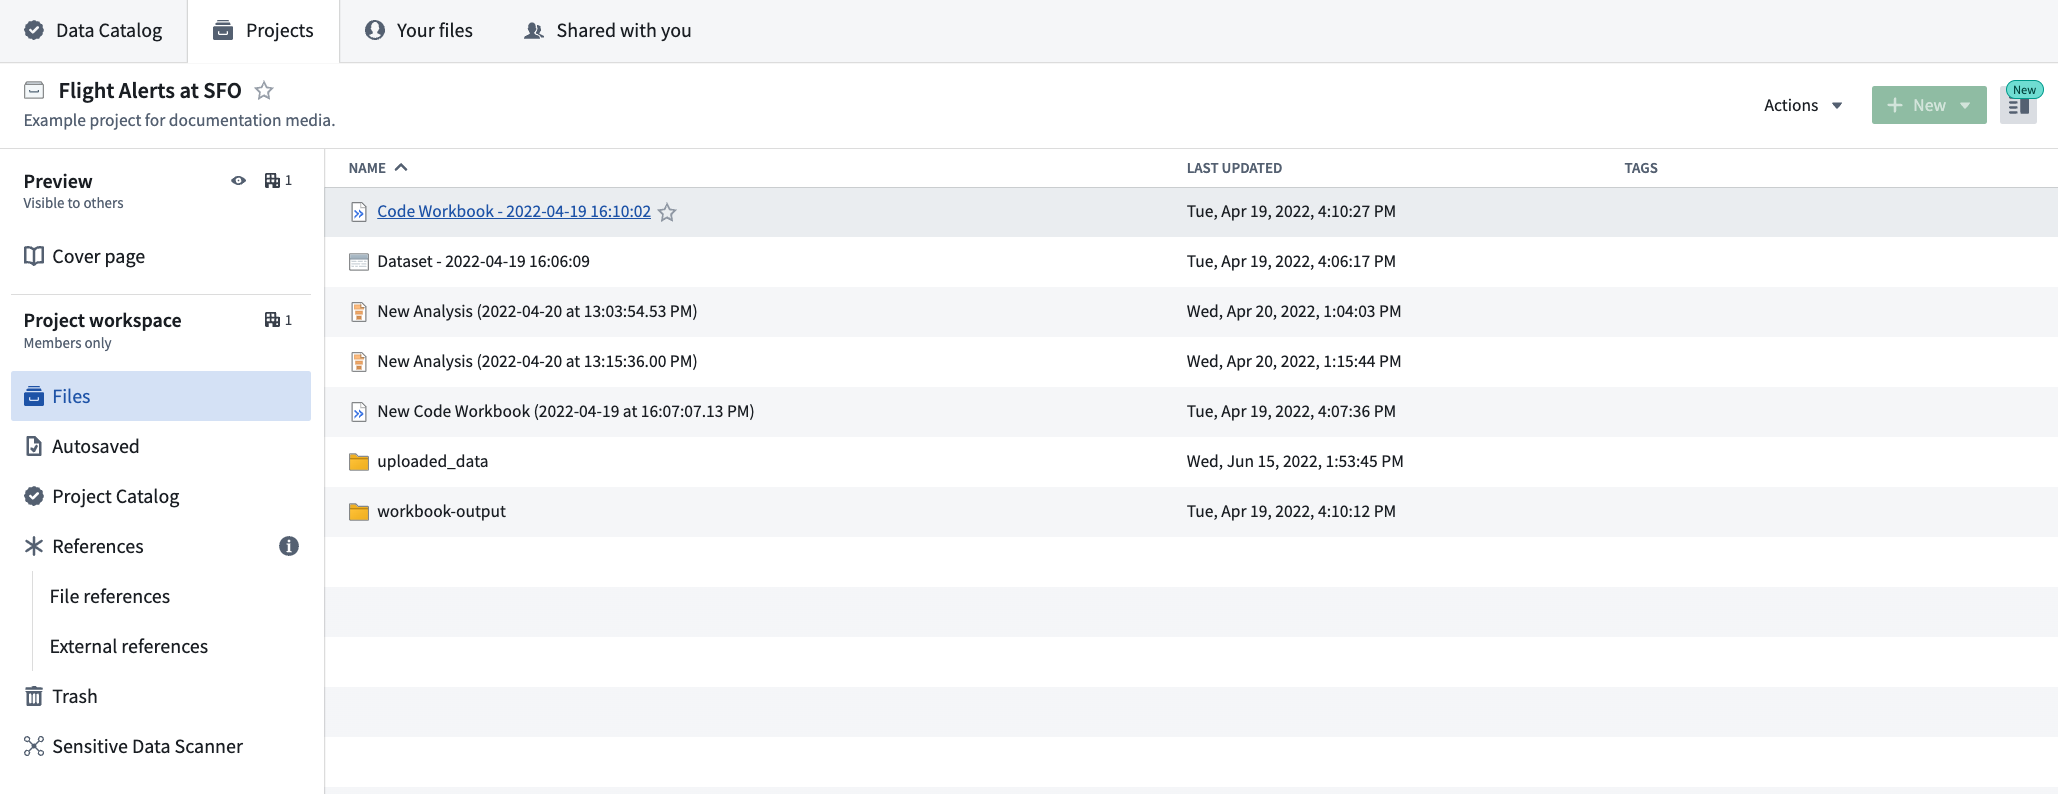Star the Flight Alerts at SFO project

264,90
